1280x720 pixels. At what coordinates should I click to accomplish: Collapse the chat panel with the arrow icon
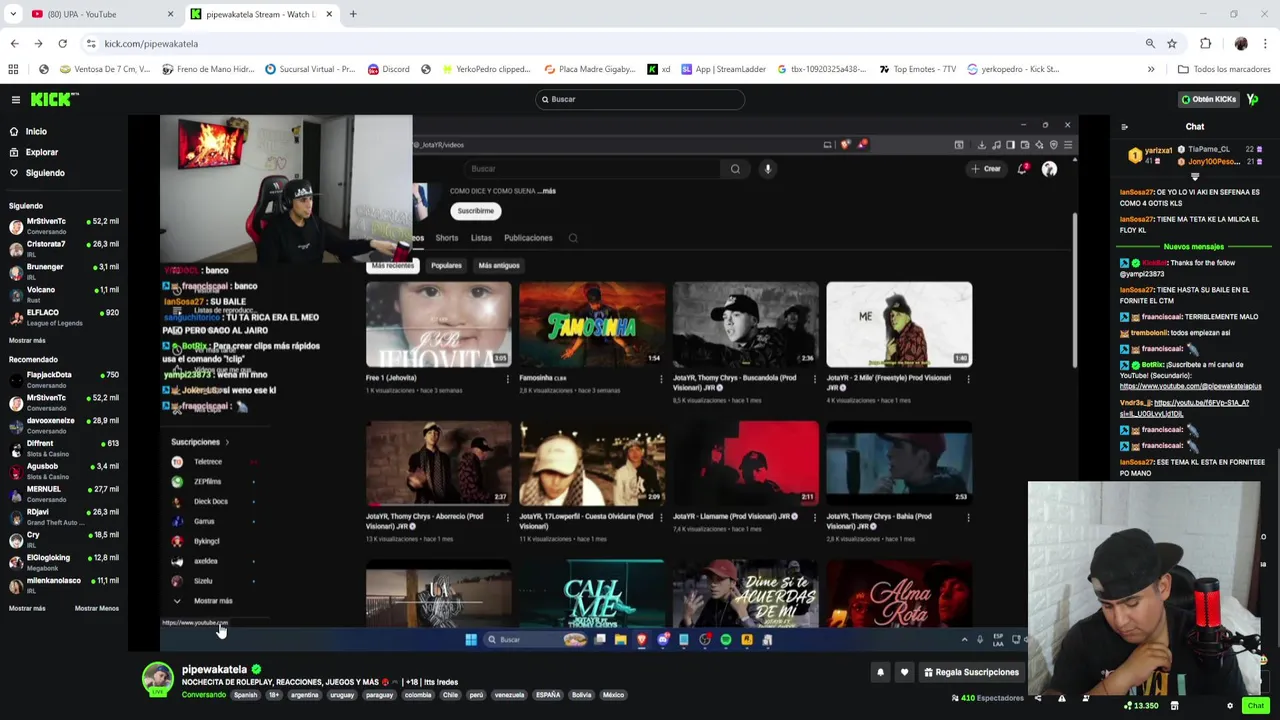pyautogui.click(x=1124, y=127)
